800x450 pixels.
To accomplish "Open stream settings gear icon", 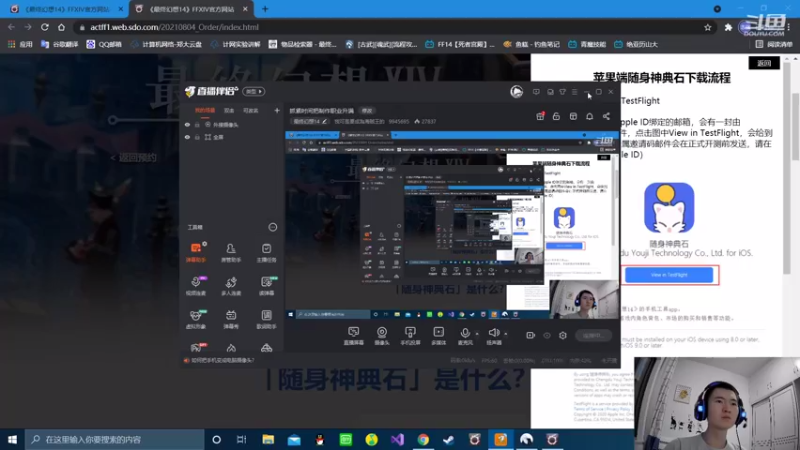I will [563, 335].
